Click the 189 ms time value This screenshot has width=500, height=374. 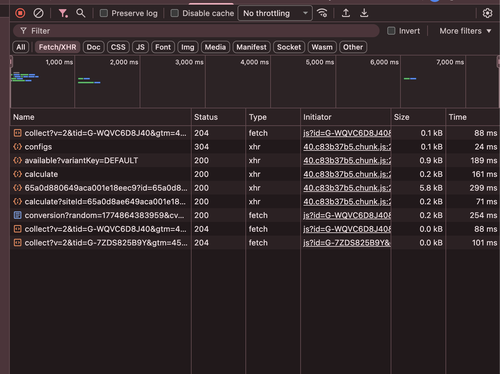484,160
